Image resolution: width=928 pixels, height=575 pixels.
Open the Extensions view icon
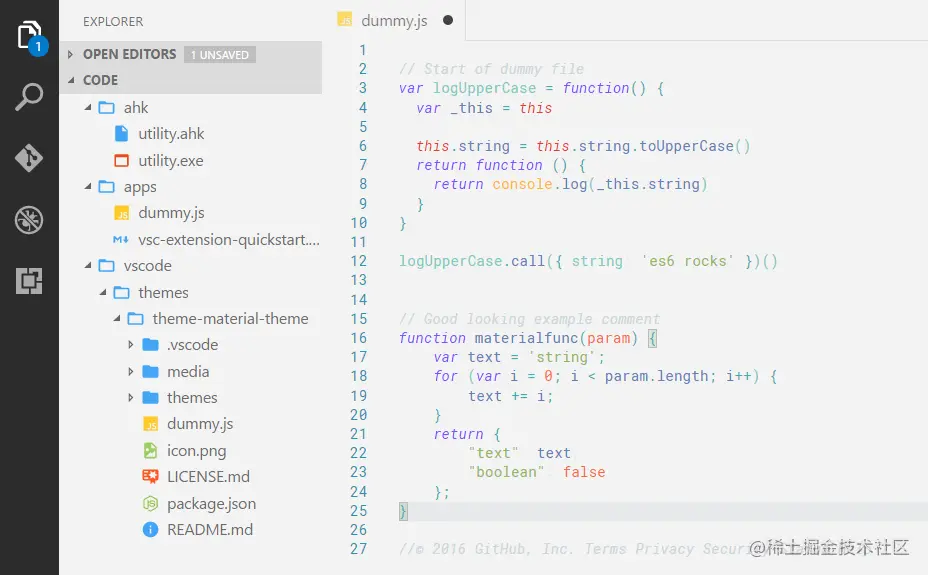[29, 282]
